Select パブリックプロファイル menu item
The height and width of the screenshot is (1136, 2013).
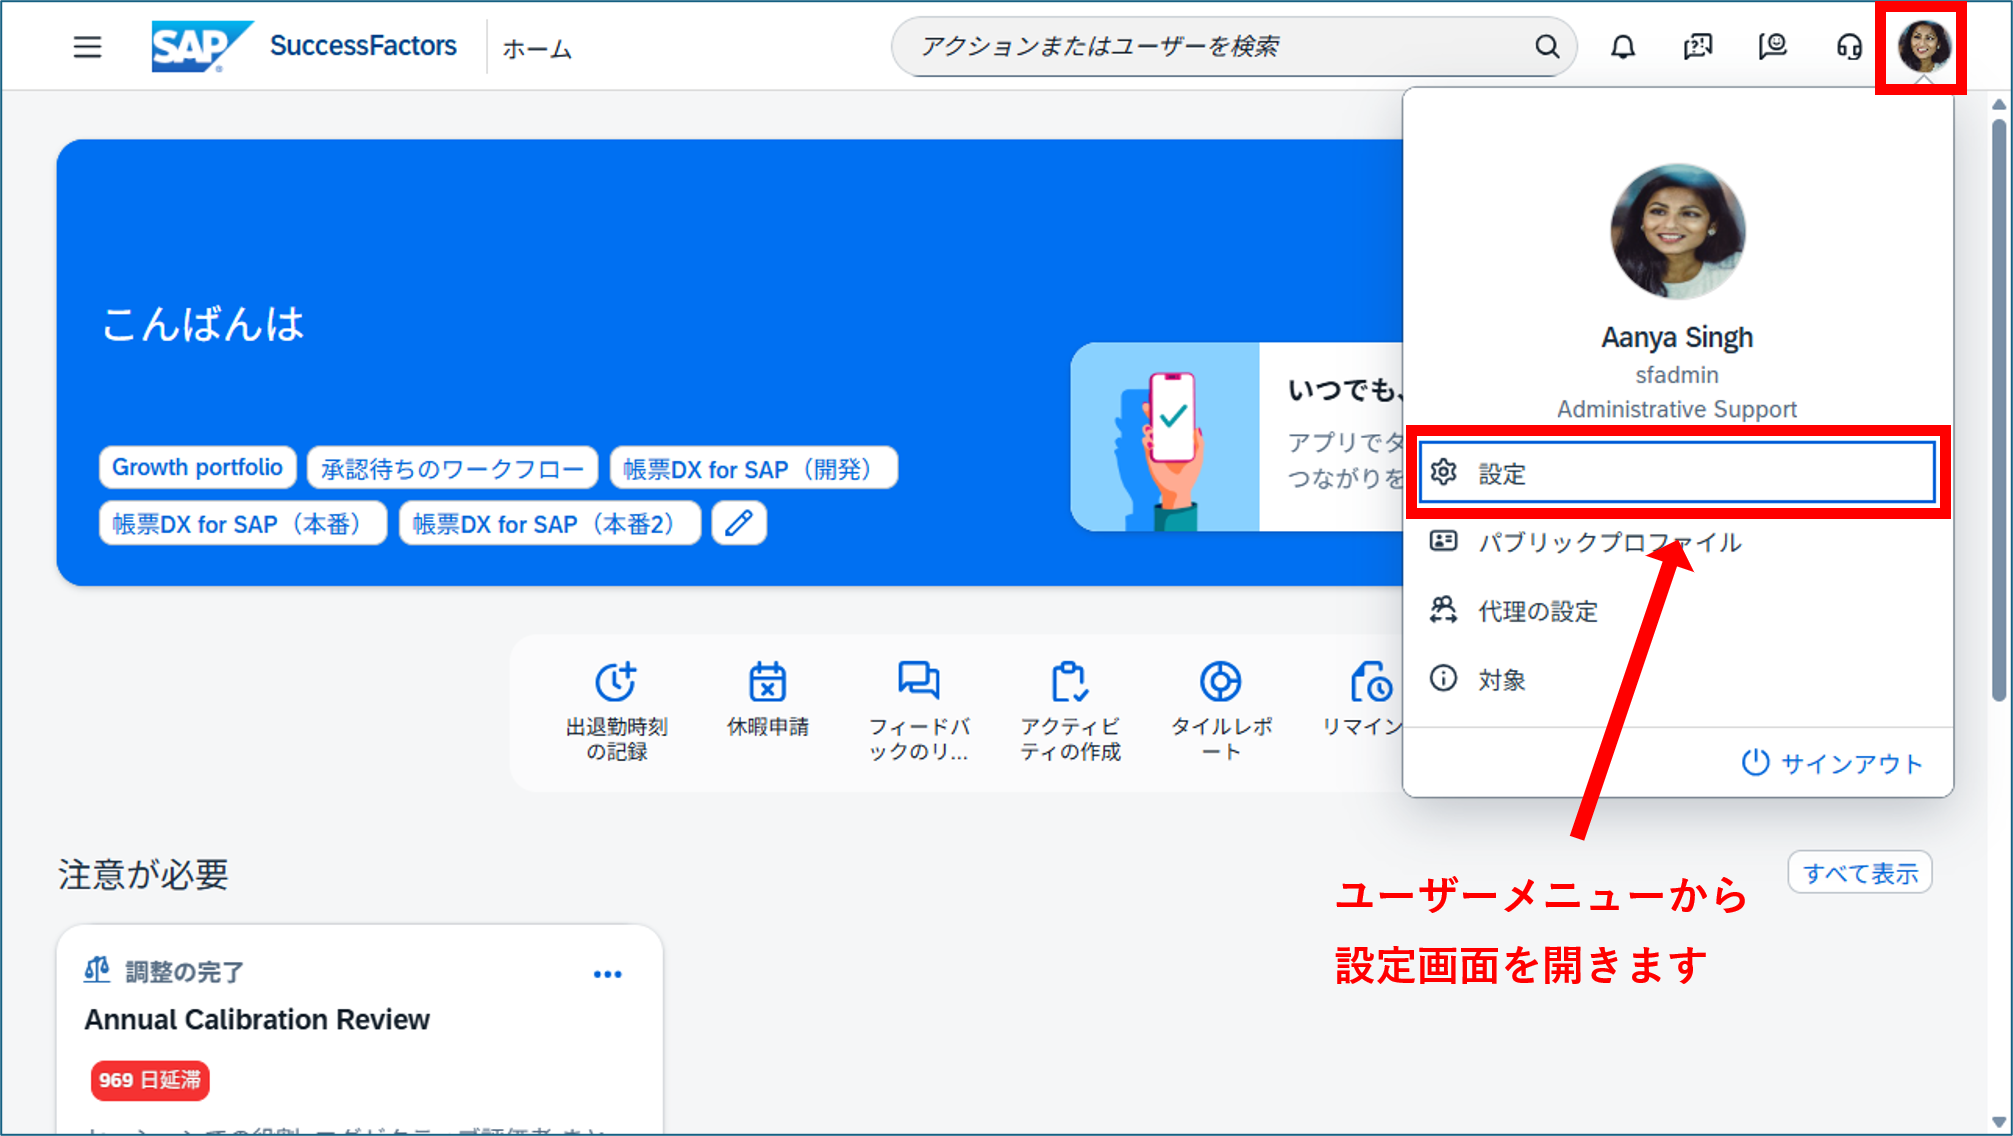[1677, 542]
